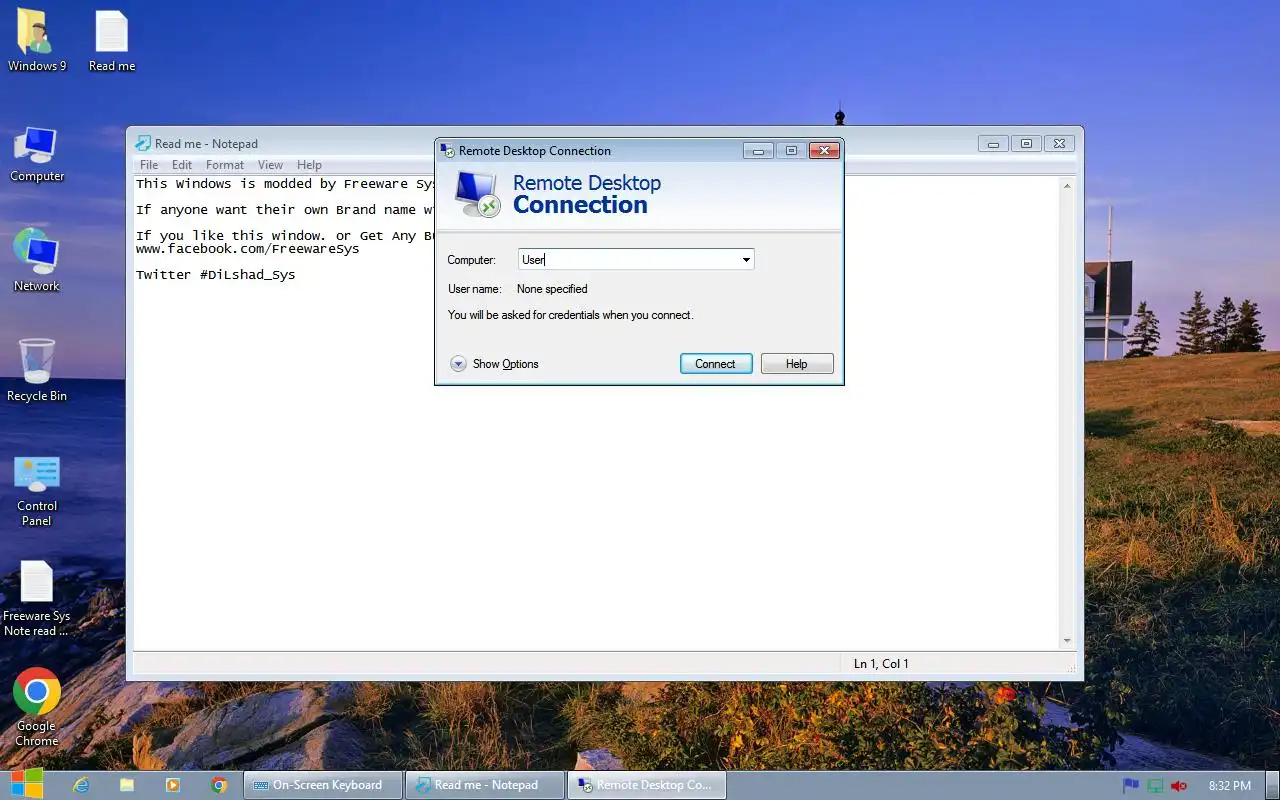This screenshot has height=800, width=1280.
Task: Select the Google Chrome desktop shortcut
Action: pyautogui.click(x=37, y=707)
